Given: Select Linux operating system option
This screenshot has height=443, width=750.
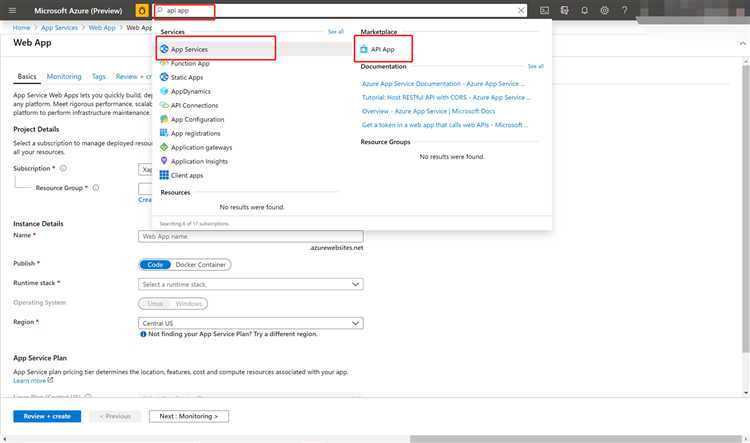Looking at the screenshot, I should 155,304.
